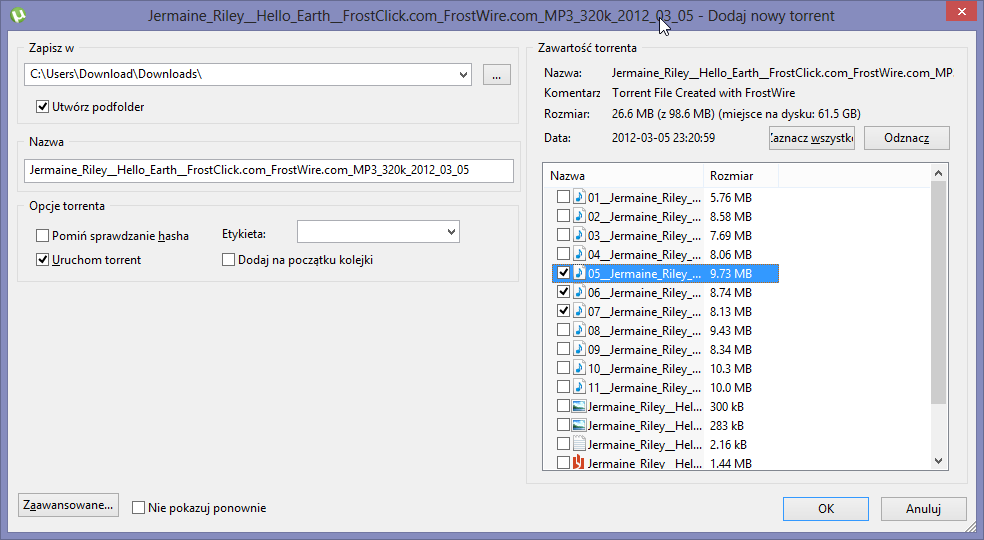Click the 8.06 MB size cell
Screen dimensions: 984x540
(730, 254)
